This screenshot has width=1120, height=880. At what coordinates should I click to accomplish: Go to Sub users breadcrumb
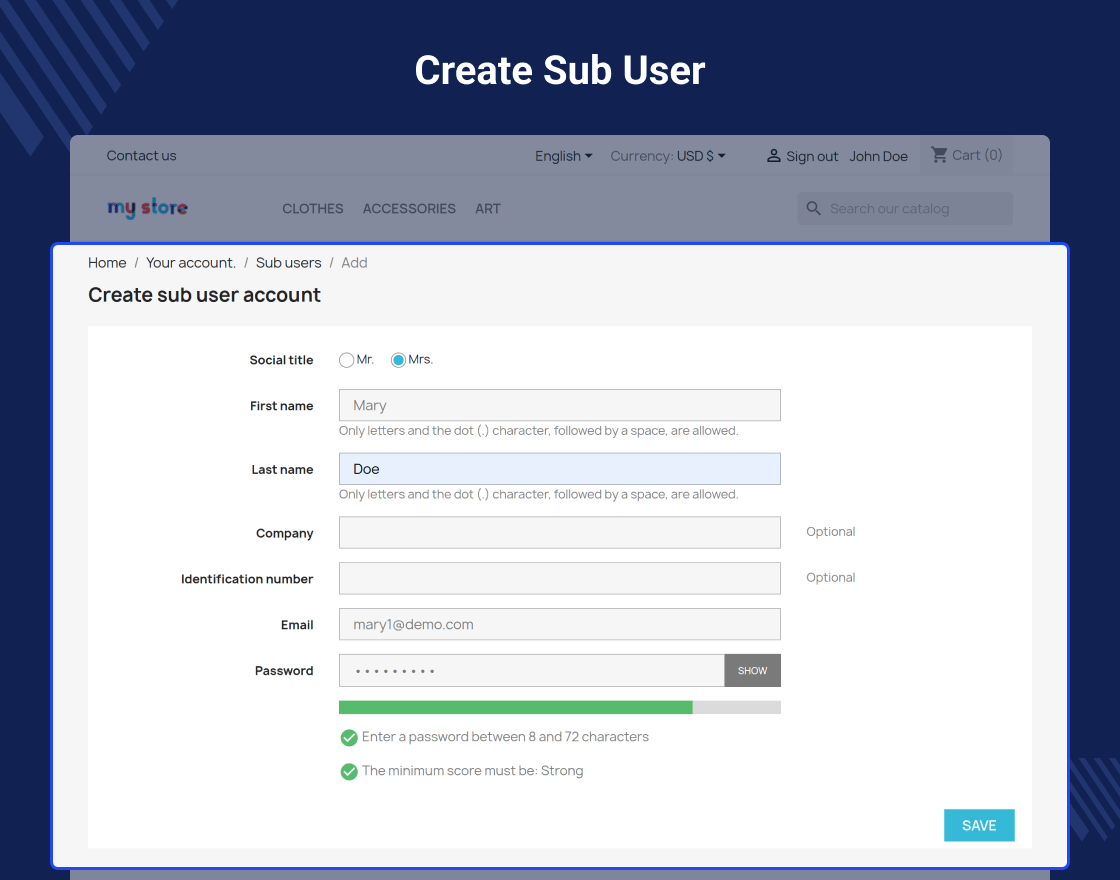pyautogui.click(x=289, y=263)
